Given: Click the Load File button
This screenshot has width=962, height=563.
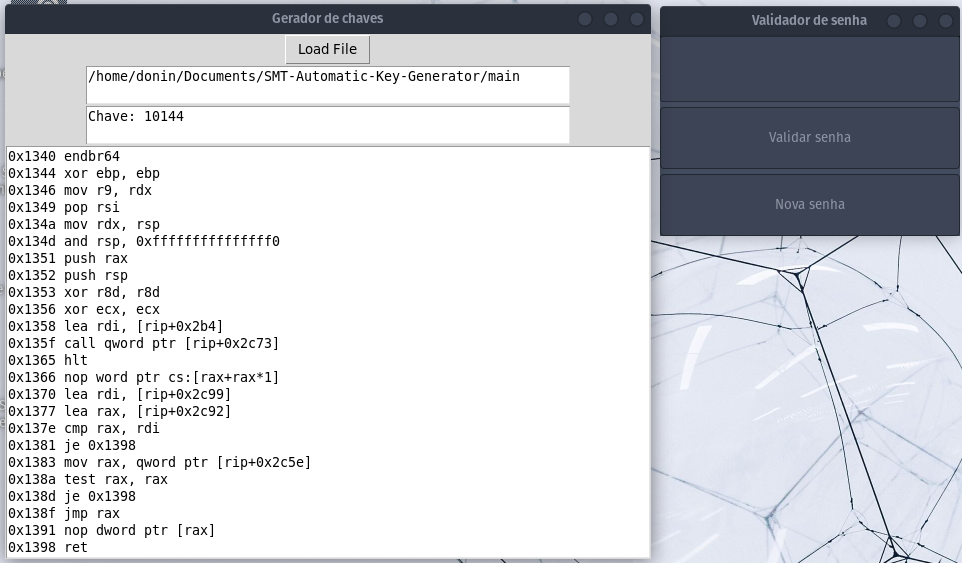Looking at the screenshot, I should (x=327, y=49).
